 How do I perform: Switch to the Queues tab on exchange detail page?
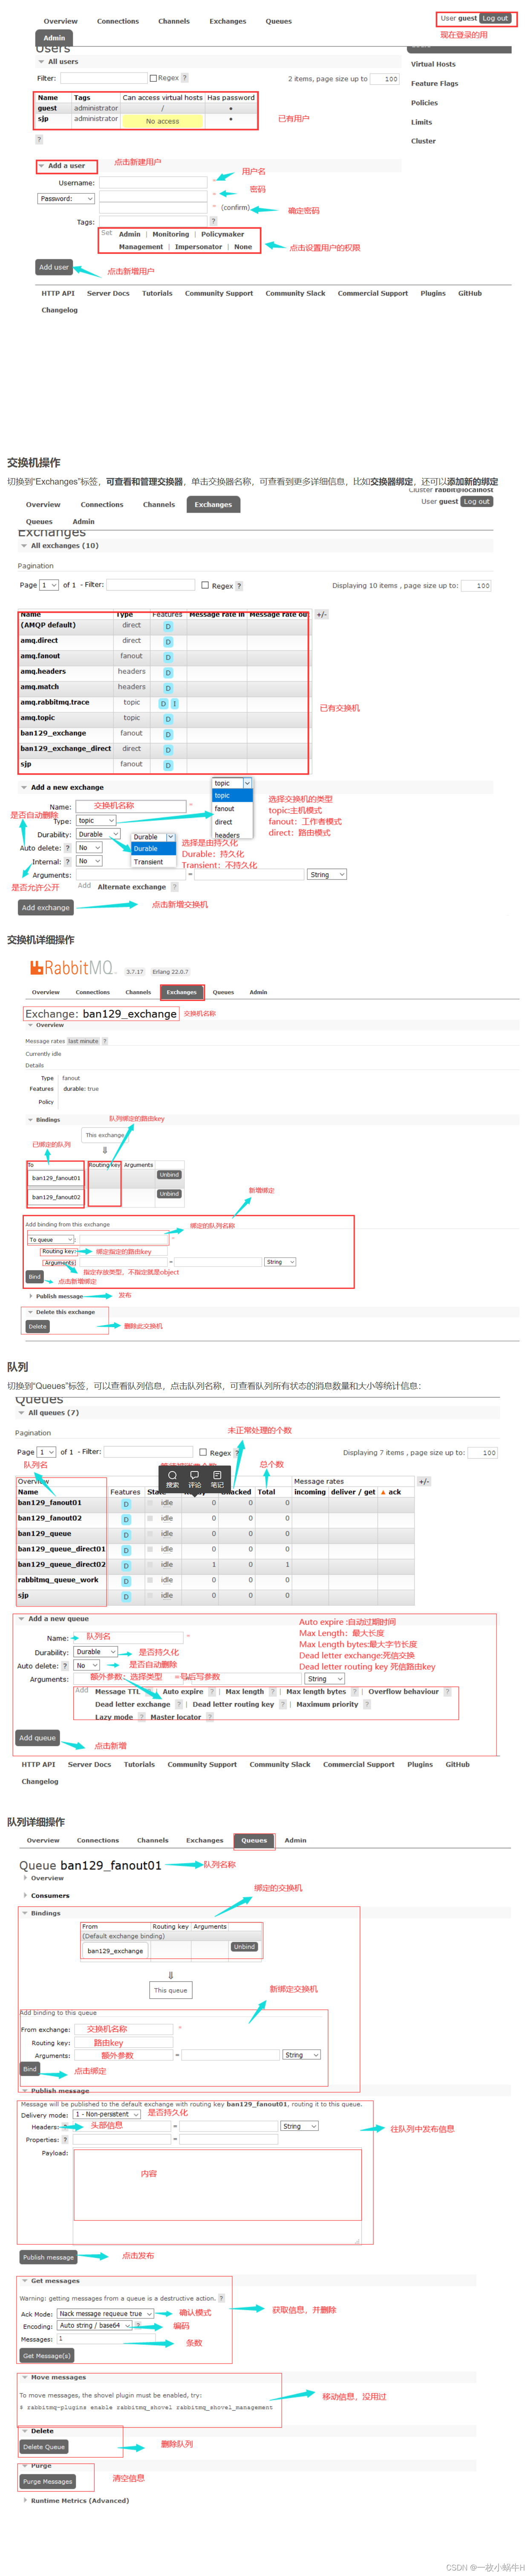[x=223, y=993]
